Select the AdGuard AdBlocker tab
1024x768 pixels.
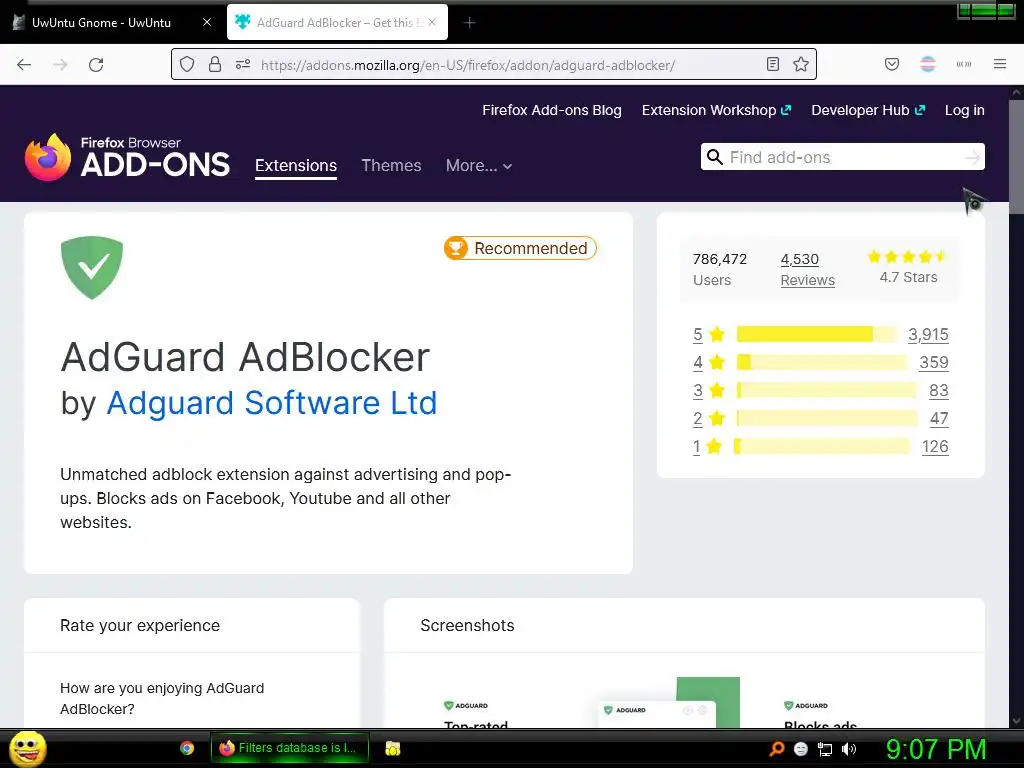(338, 22)
